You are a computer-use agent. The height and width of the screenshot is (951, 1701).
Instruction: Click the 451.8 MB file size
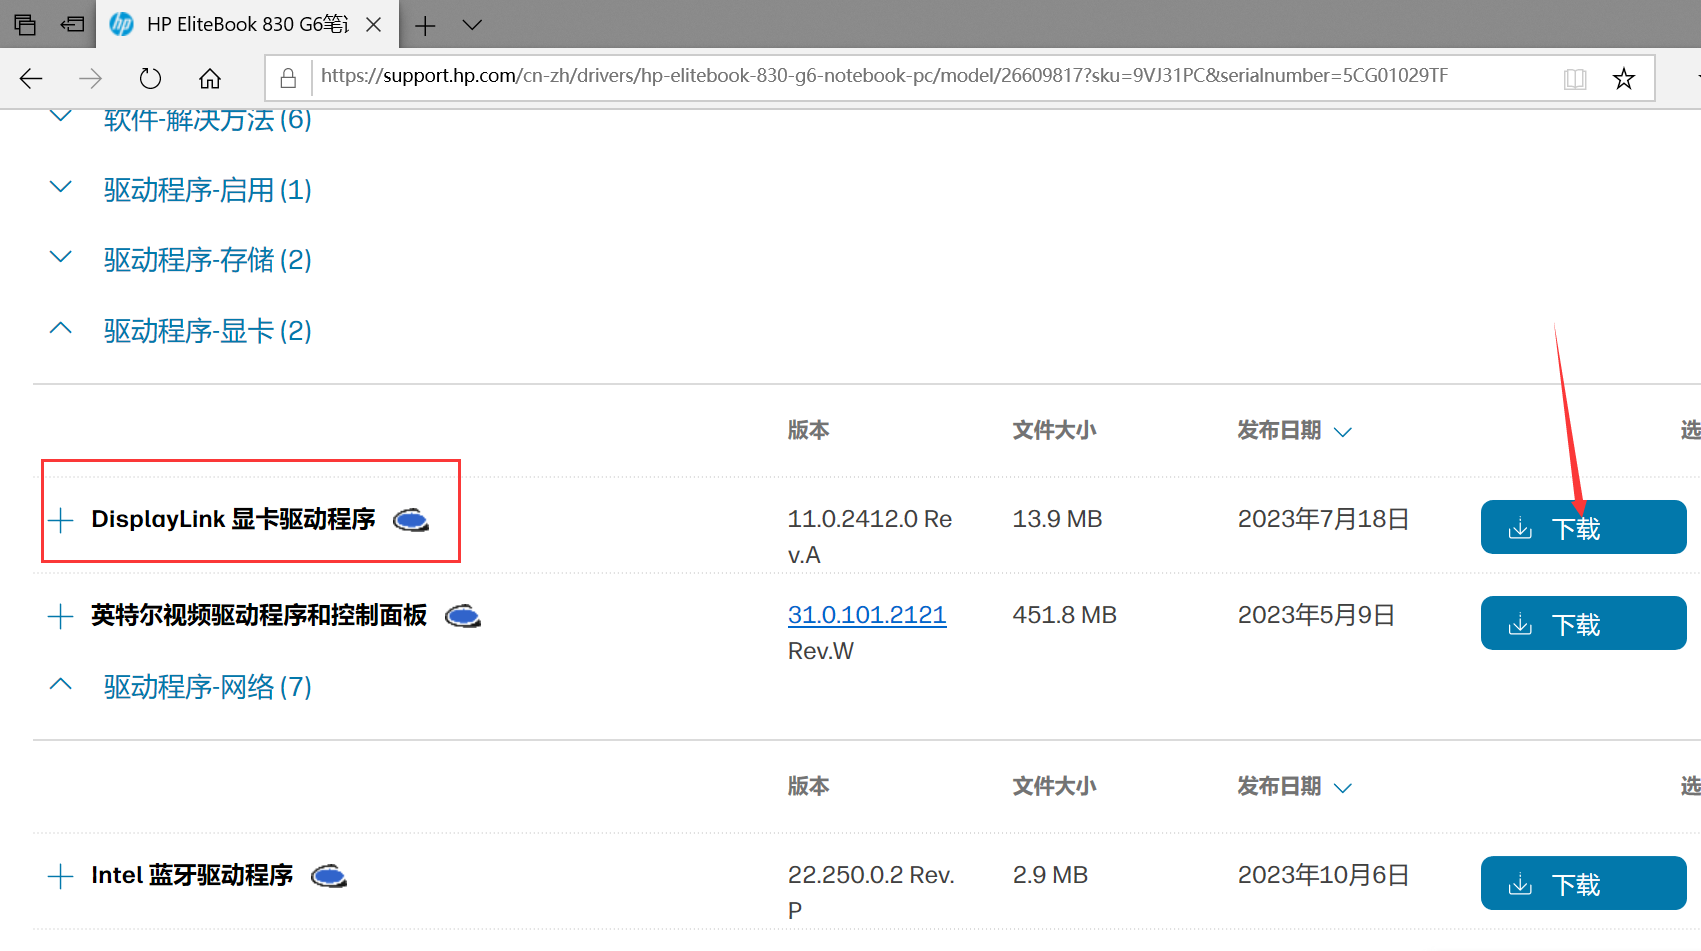[1064, 615]
